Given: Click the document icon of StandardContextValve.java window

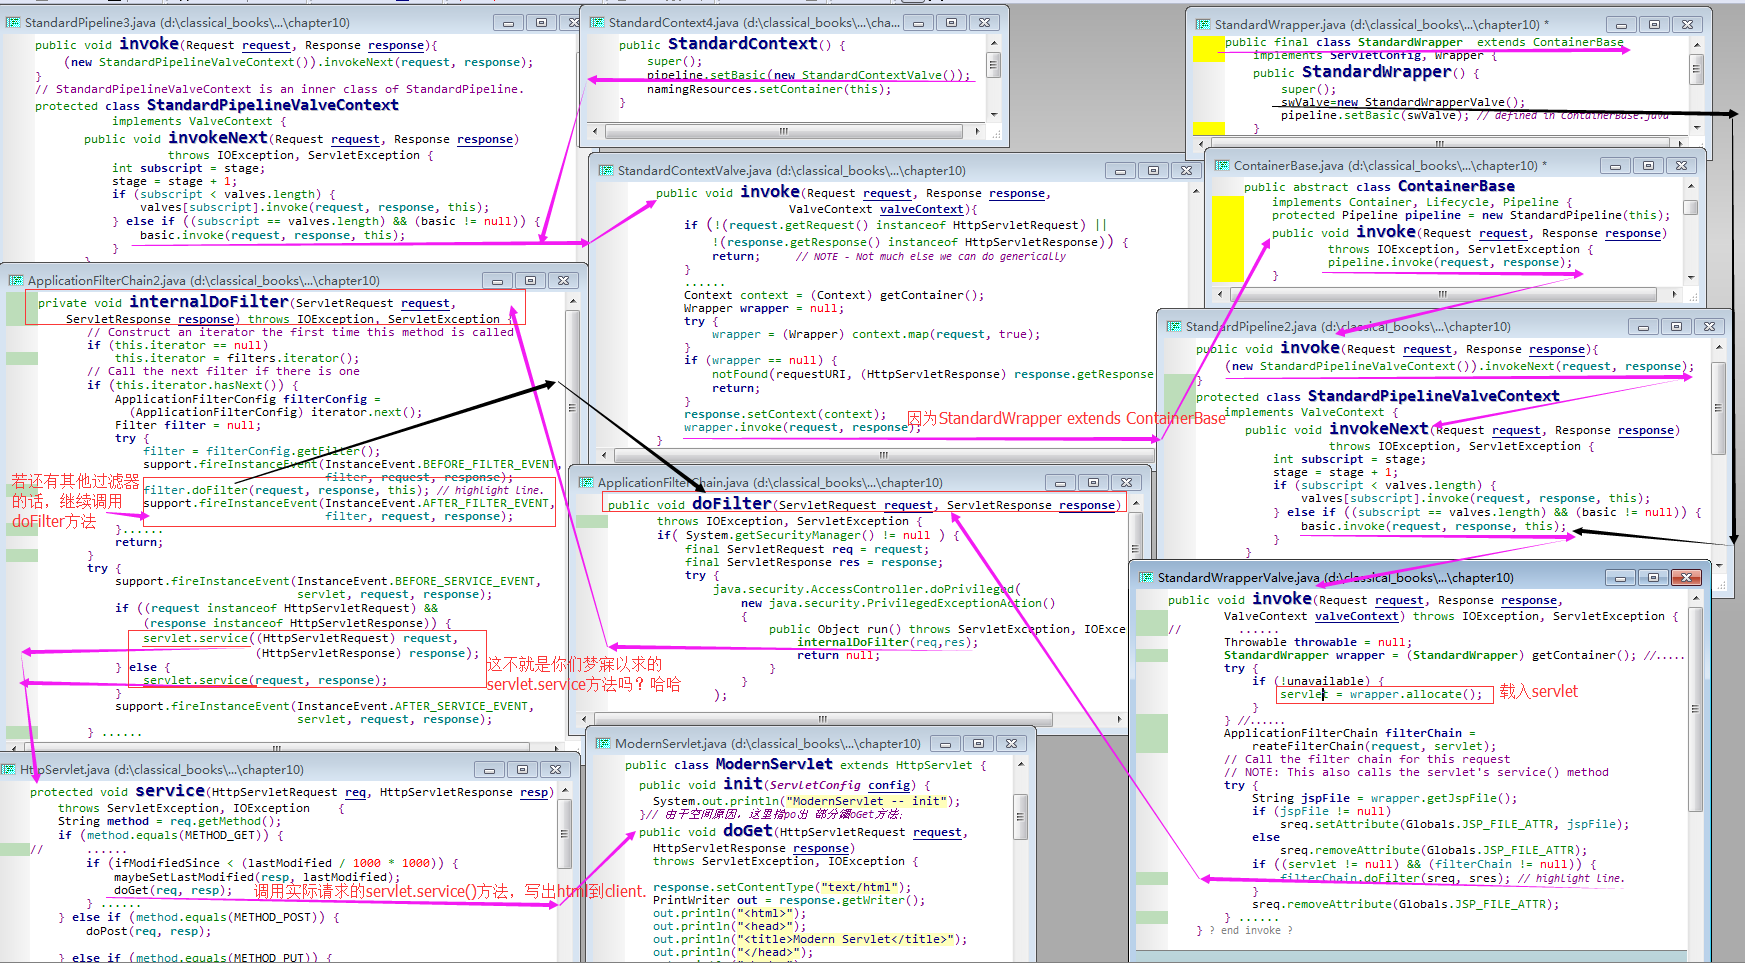Looking at the screenshot, I should point(606,170).
